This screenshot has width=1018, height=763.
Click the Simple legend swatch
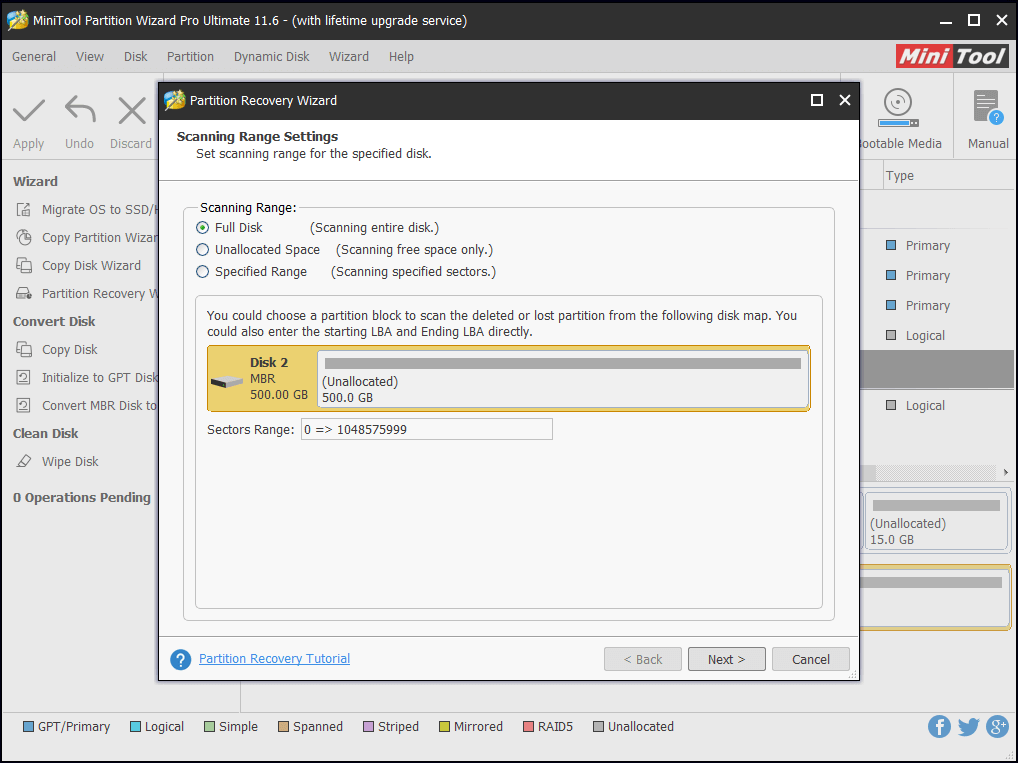point(210,726)
